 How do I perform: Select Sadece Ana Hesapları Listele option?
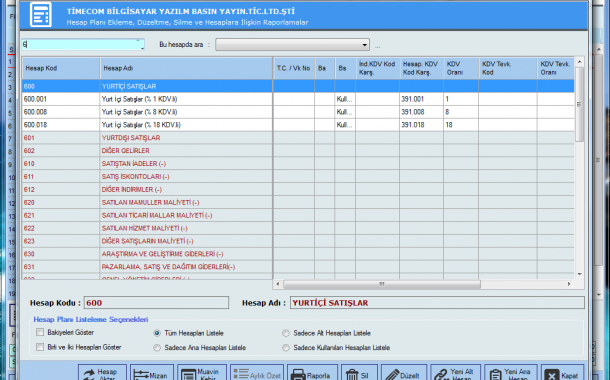[x=157, y=348]
